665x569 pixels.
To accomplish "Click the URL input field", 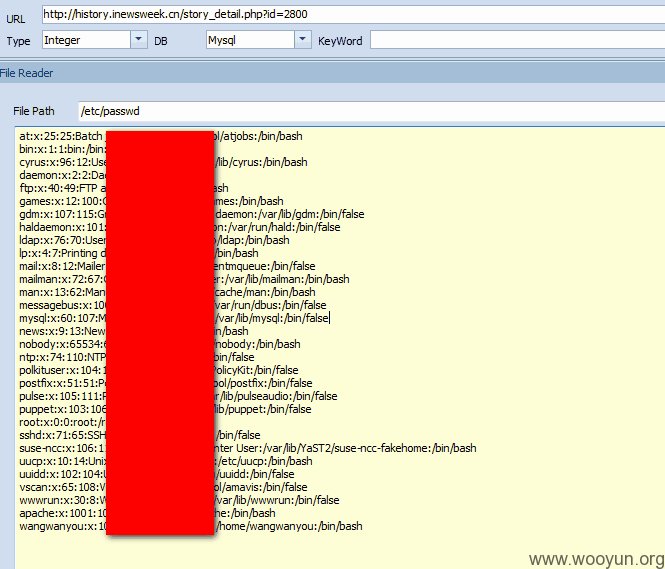I will [353, 15].
